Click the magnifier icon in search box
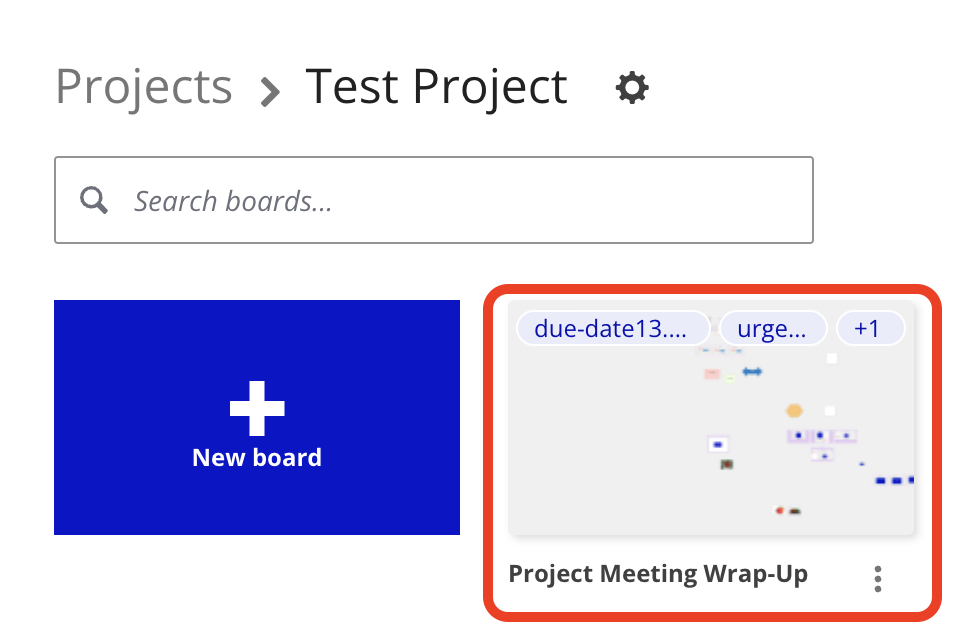954x638 pixels. click(x=94, y=201)
